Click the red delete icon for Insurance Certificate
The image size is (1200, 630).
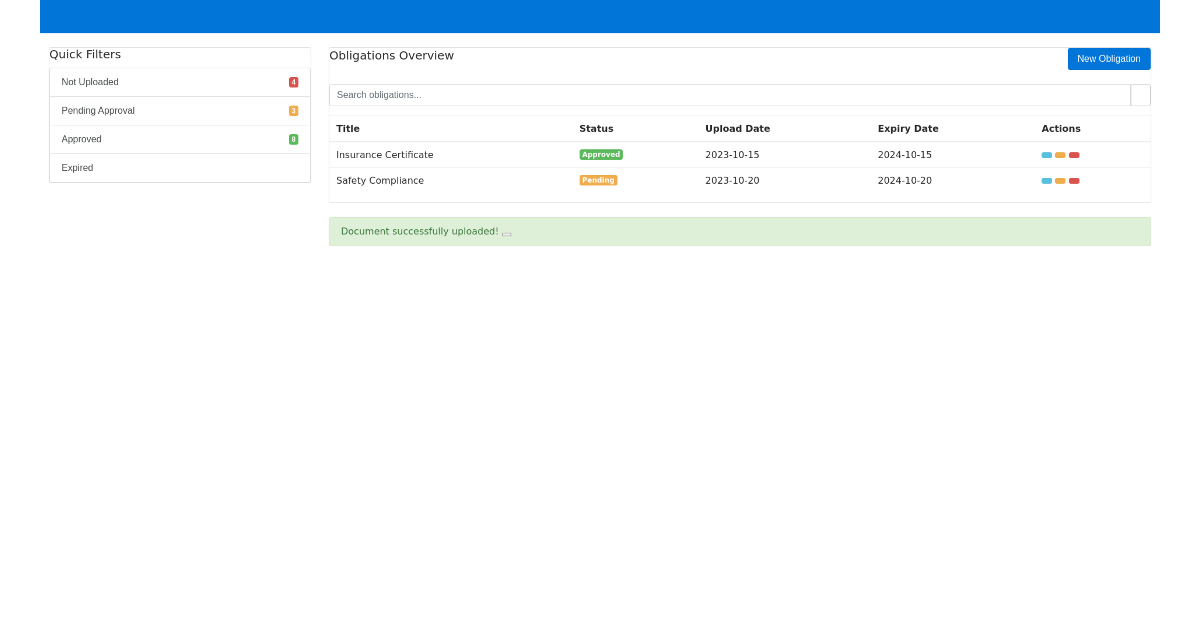[1074, 155]
